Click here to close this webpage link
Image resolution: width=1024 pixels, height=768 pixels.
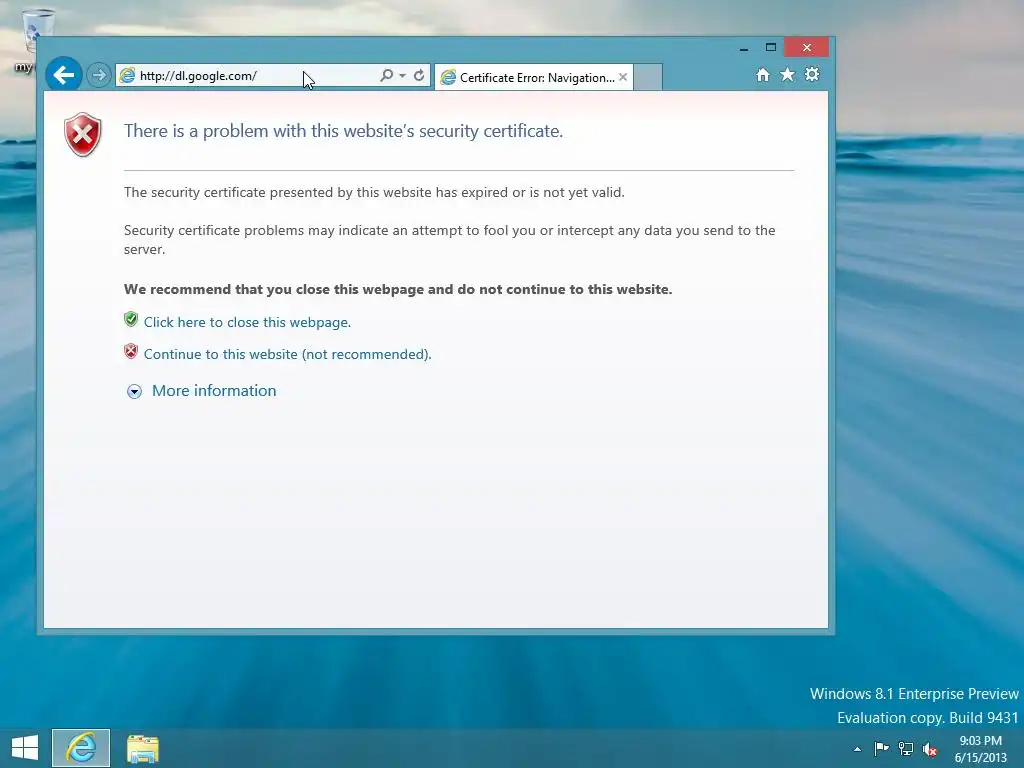[x=247, y=322]
